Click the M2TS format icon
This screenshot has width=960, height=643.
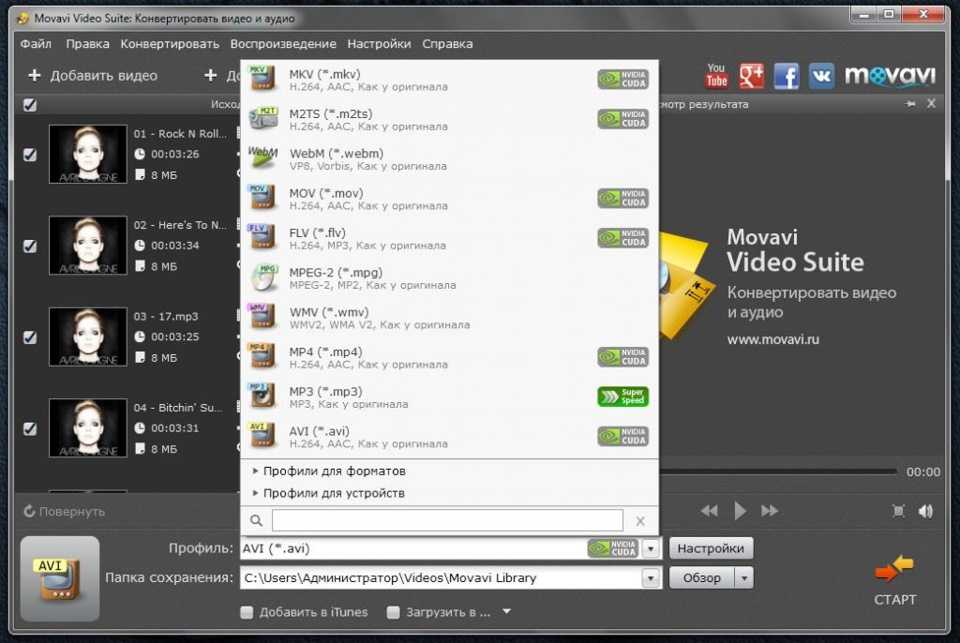263,119
